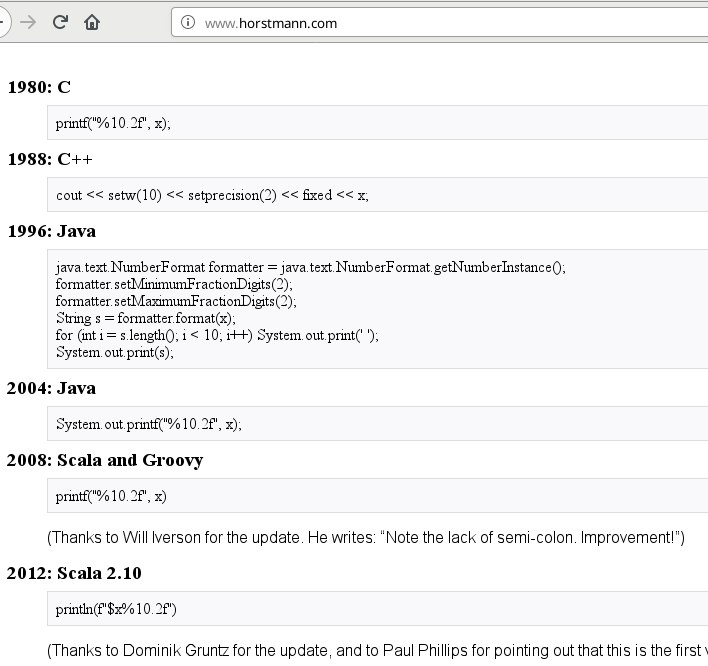Click the heading "1988: C++"

[x=50, y=159]
